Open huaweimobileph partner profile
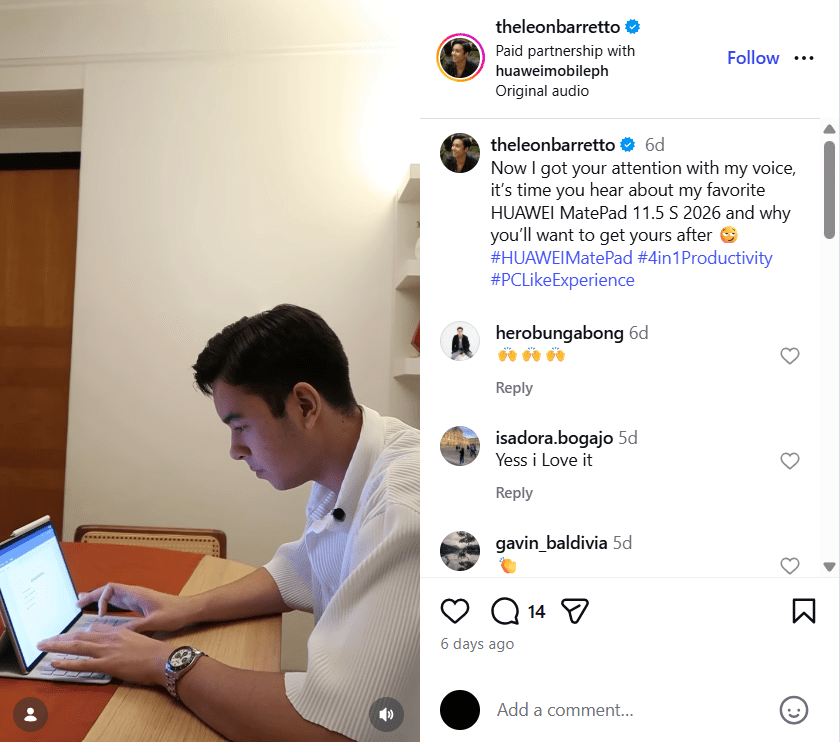This screenshot has width=840, height=742. pos(552,71)
